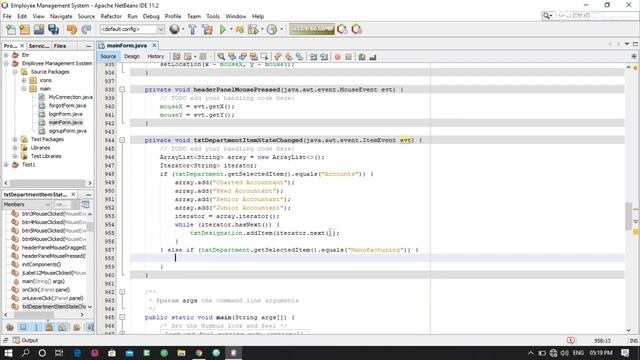Open the Refactor menu
Viewport: 640px width, 360px height.
111,16
